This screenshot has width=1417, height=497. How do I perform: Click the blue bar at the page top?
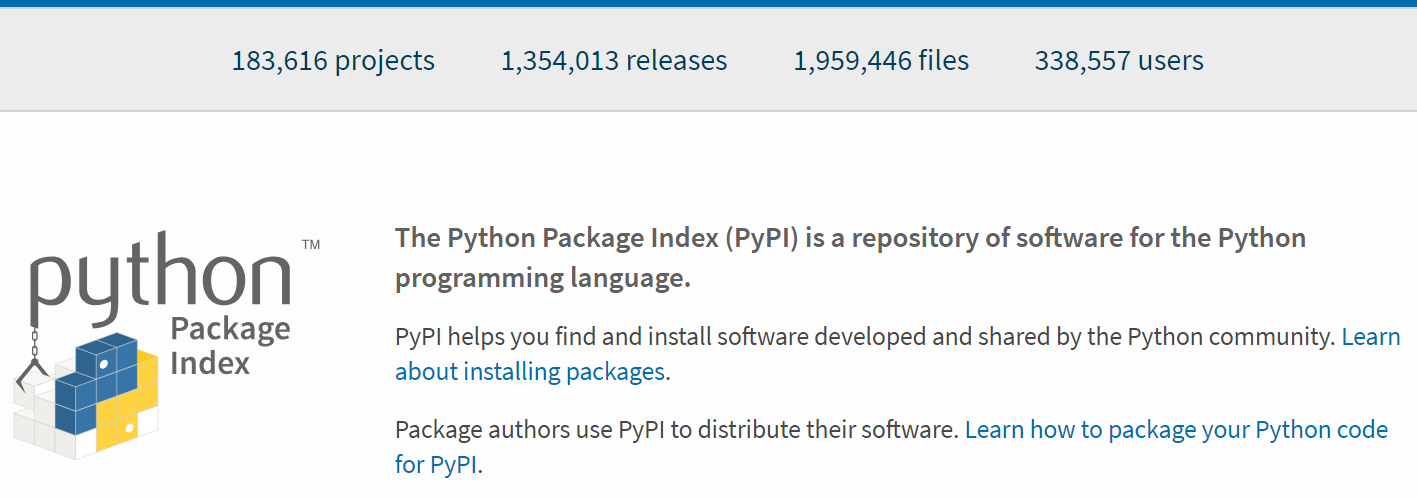click(x=708, y=3)
